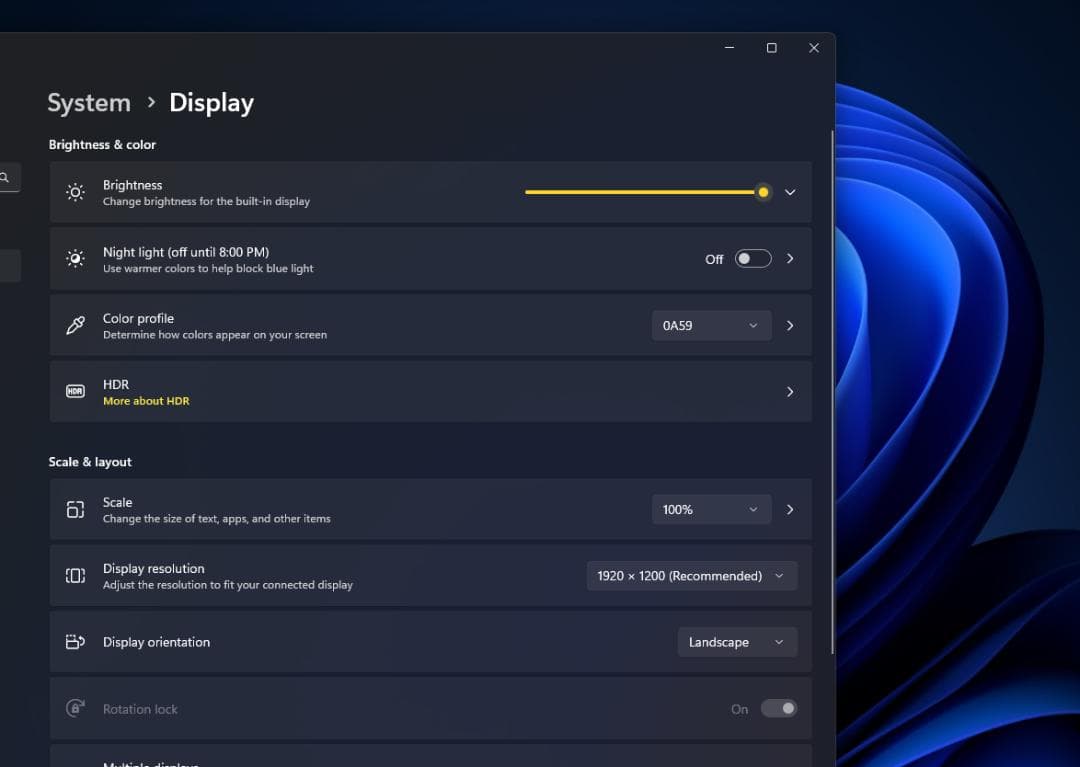Turn on the Night light toggle
Screen dimensions: 1080x767
click(753, 259)
